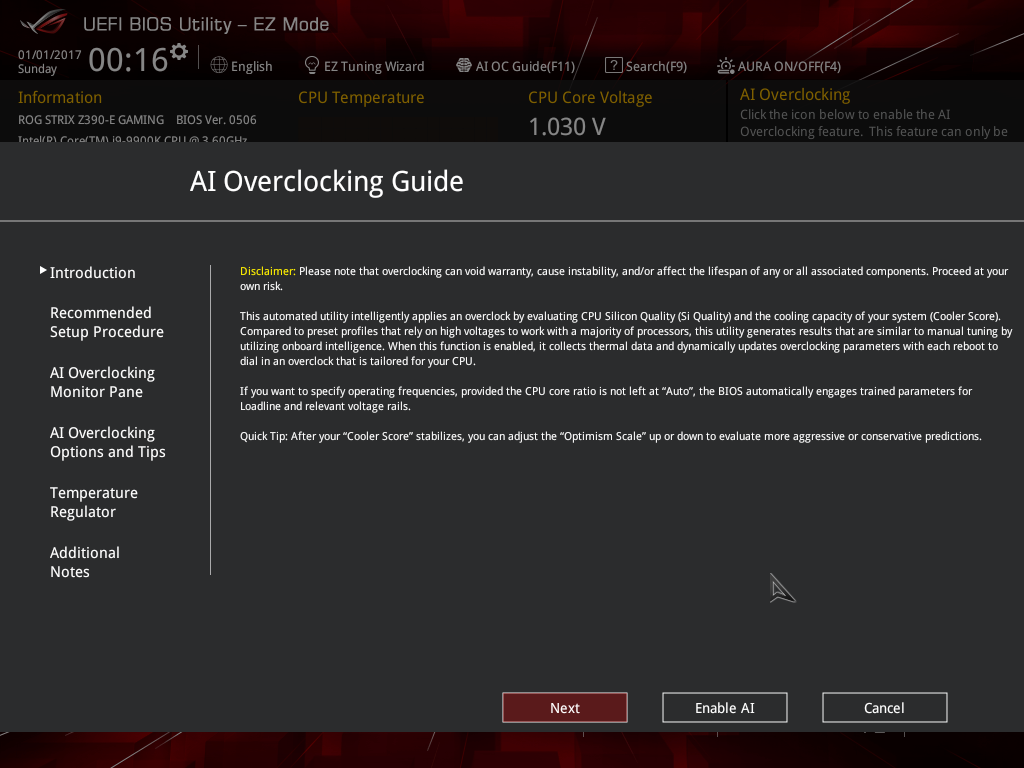Open clock settings gear icon
The width and height of the screenshot is (1024, 768).
coord(179,51)
